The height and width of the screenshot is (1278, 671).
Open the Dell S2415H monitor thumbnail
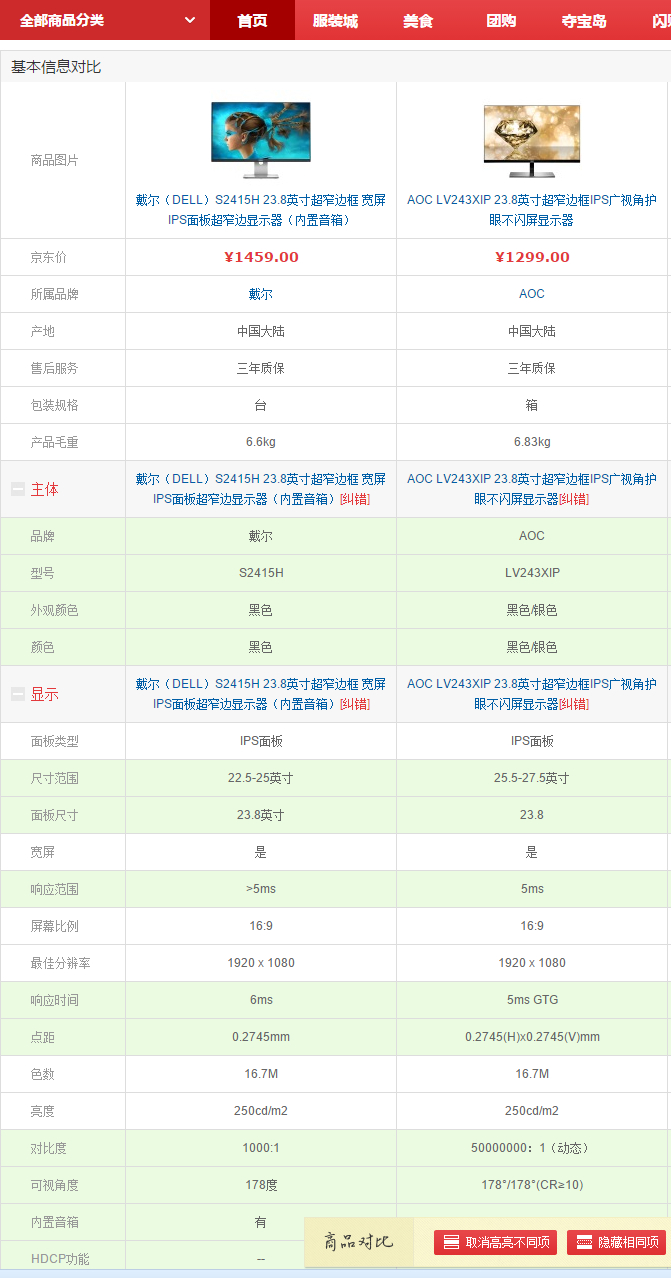260,140
